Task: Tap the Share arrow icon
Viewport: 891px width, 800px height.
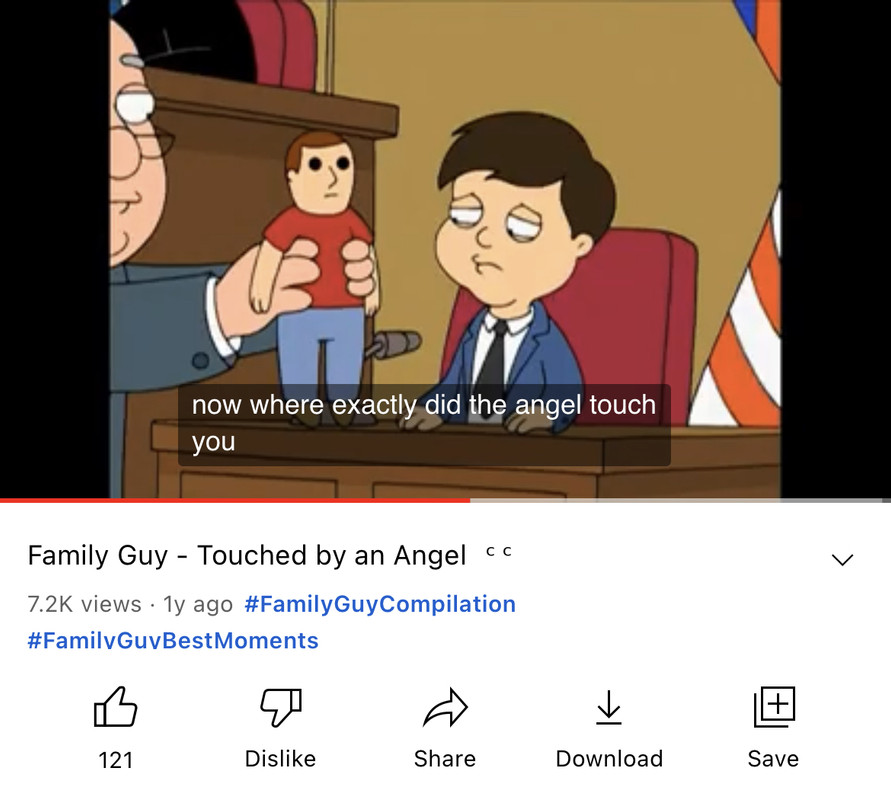Action: (445, 707)
